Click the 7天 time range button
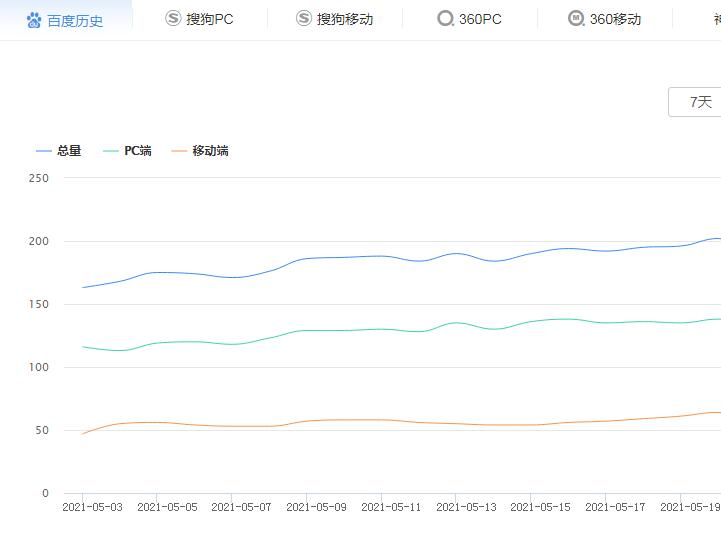 [700, 102]
